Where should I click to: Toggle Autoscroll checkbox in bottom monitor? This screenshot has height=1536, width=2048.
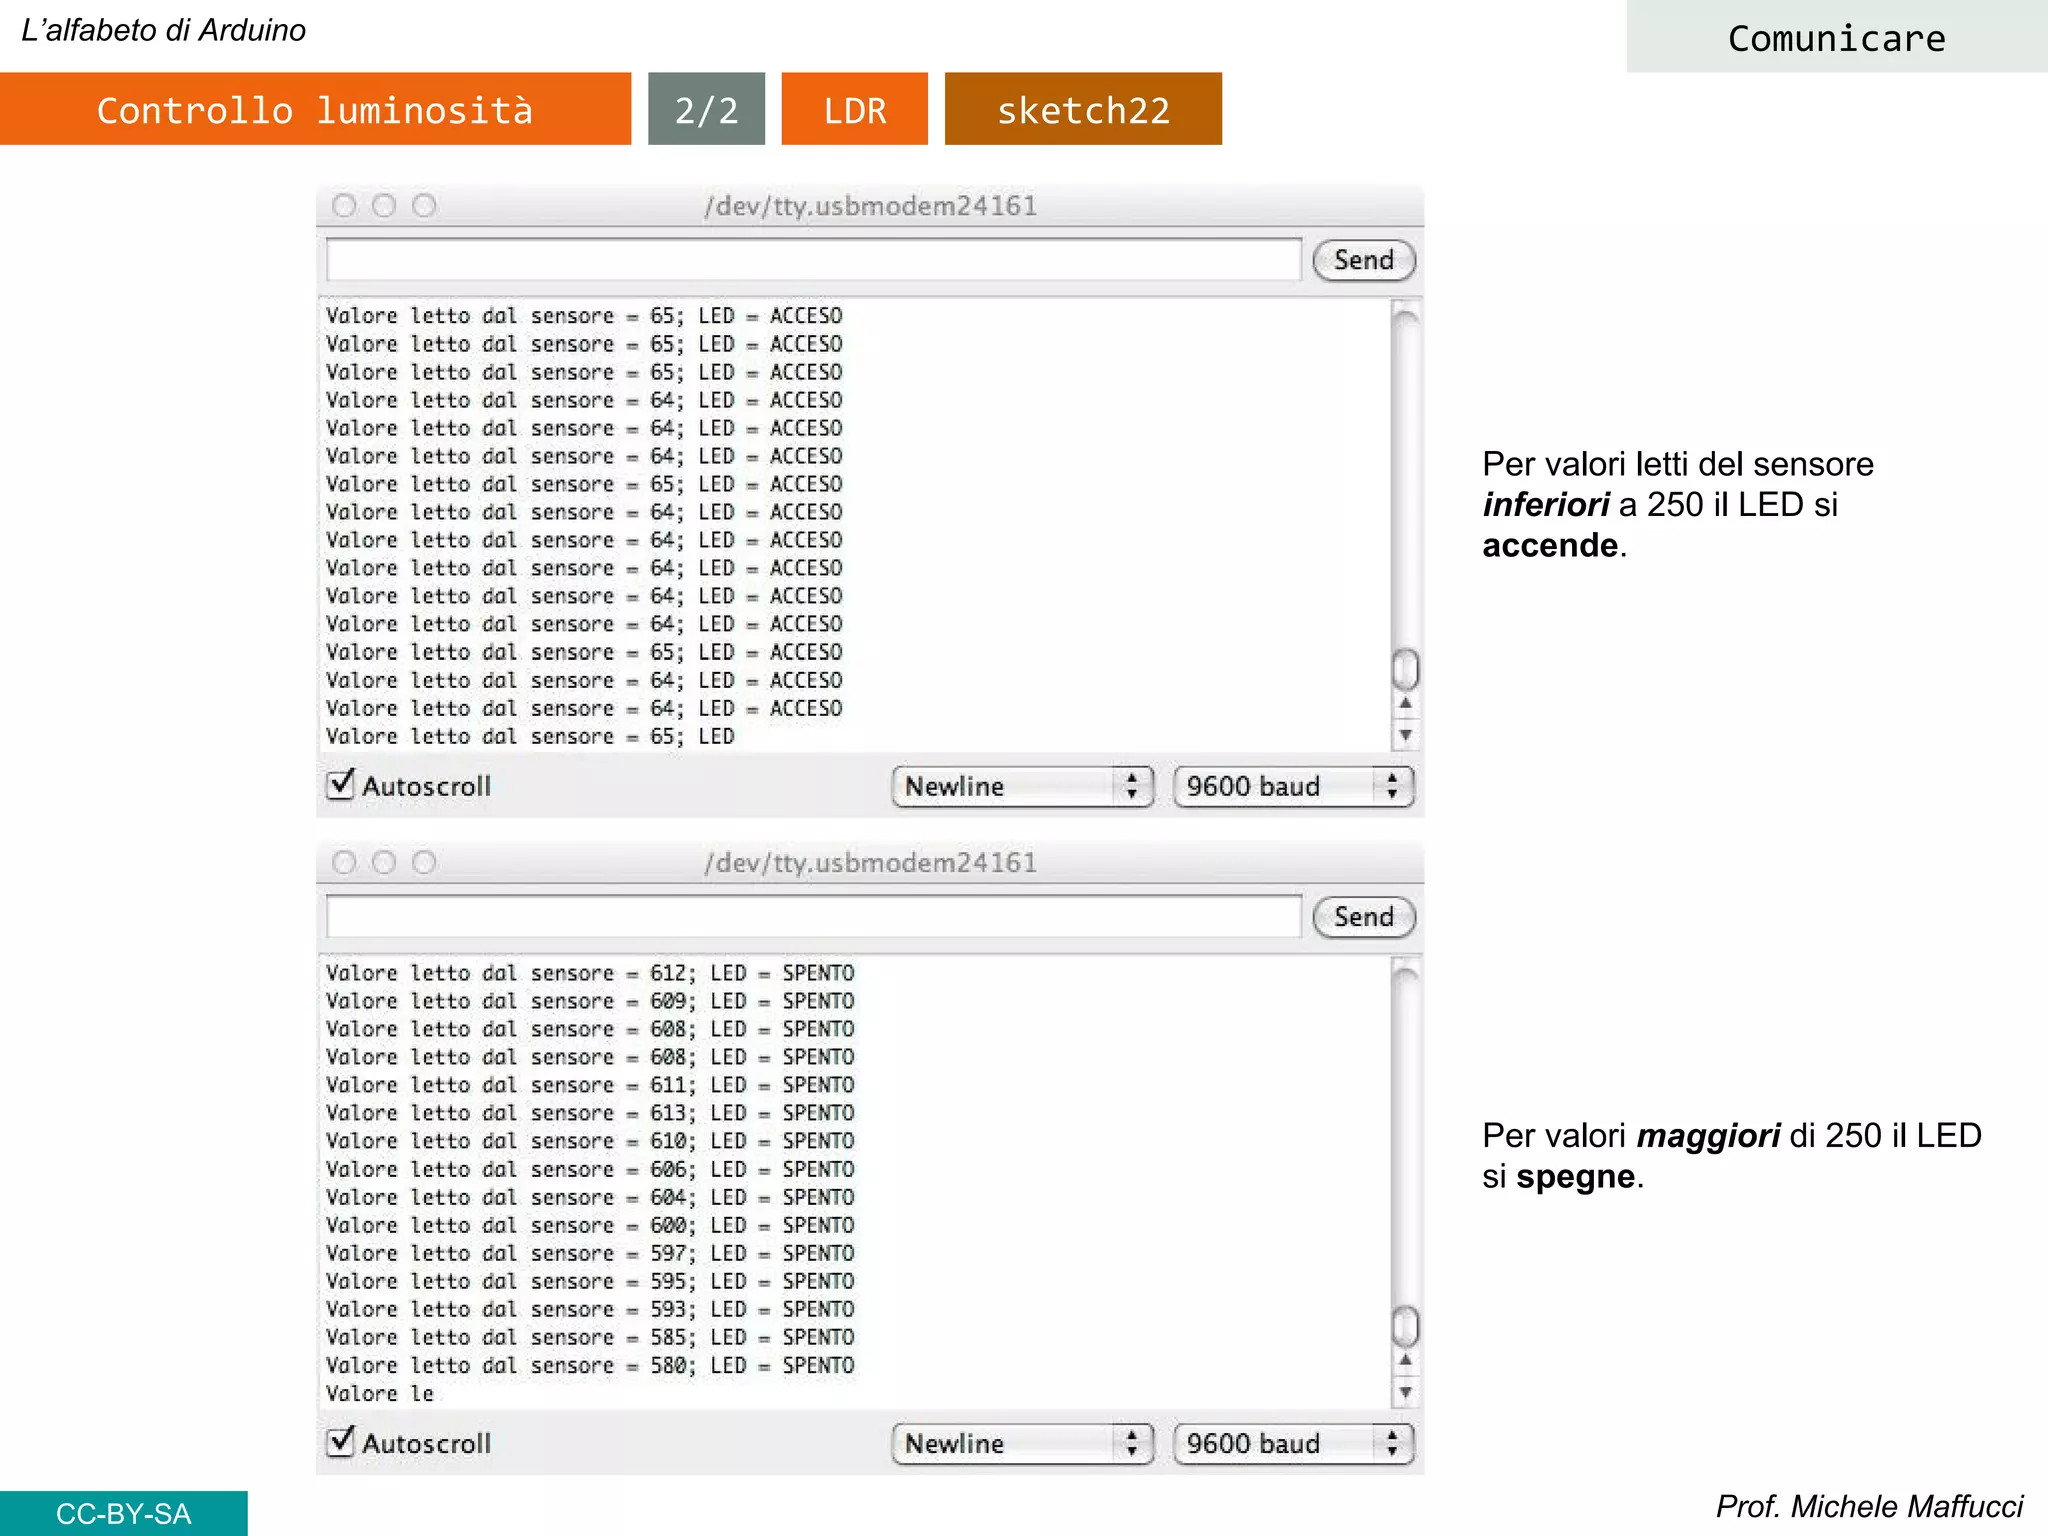(341, 1441)
